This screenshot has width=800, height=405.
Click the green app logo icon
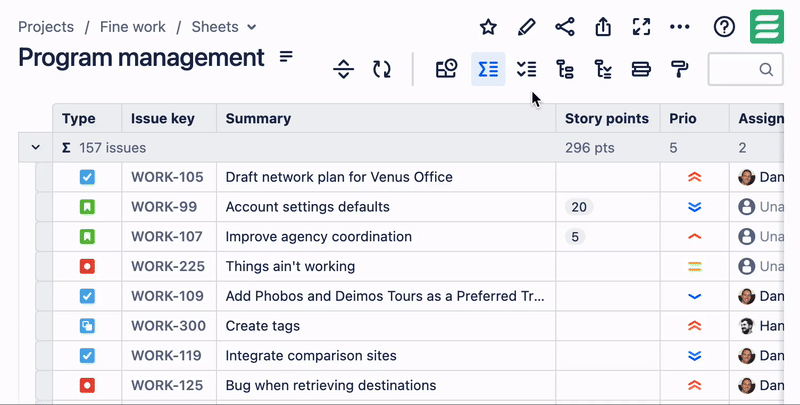pyautogui.click(x=766, y=27)
